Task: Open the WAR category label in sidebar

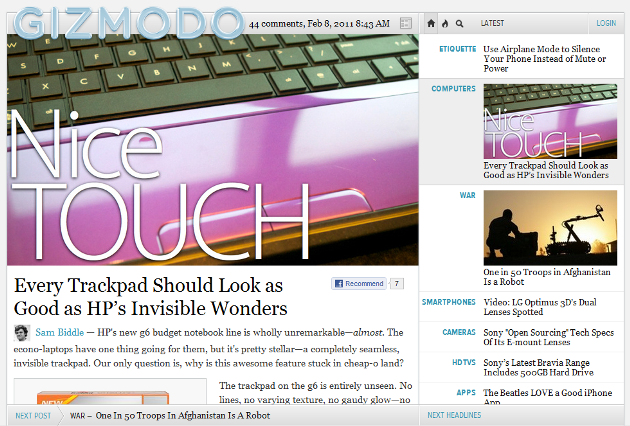Action: 467,195
